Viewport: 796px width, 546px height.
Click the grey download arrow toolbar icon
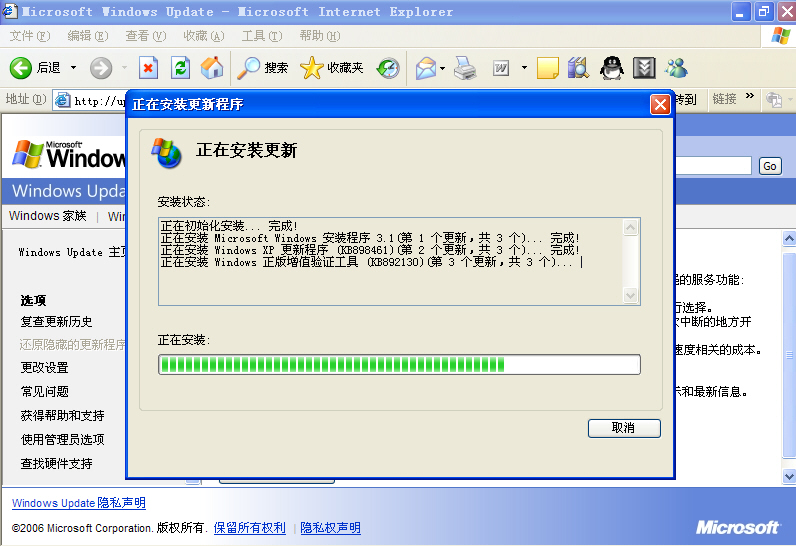(644, 67)
